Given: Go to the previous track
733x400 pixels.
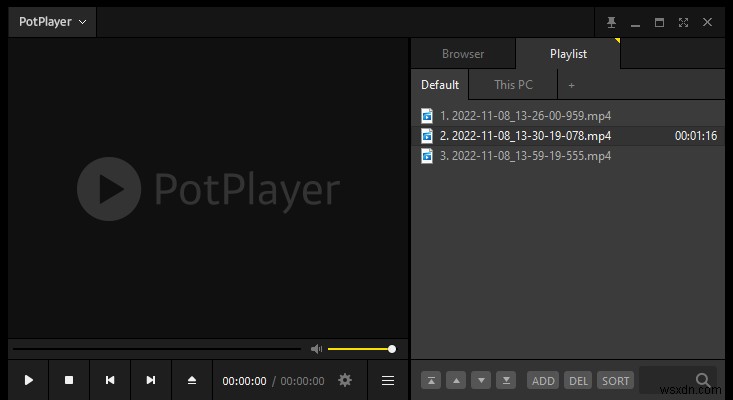Looking at the screenshot, I should coord(110,380).
